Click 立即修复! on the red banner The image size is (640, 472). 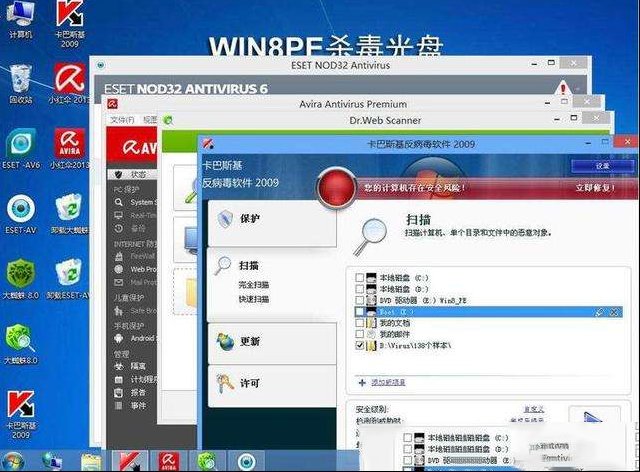pos(595,188)
